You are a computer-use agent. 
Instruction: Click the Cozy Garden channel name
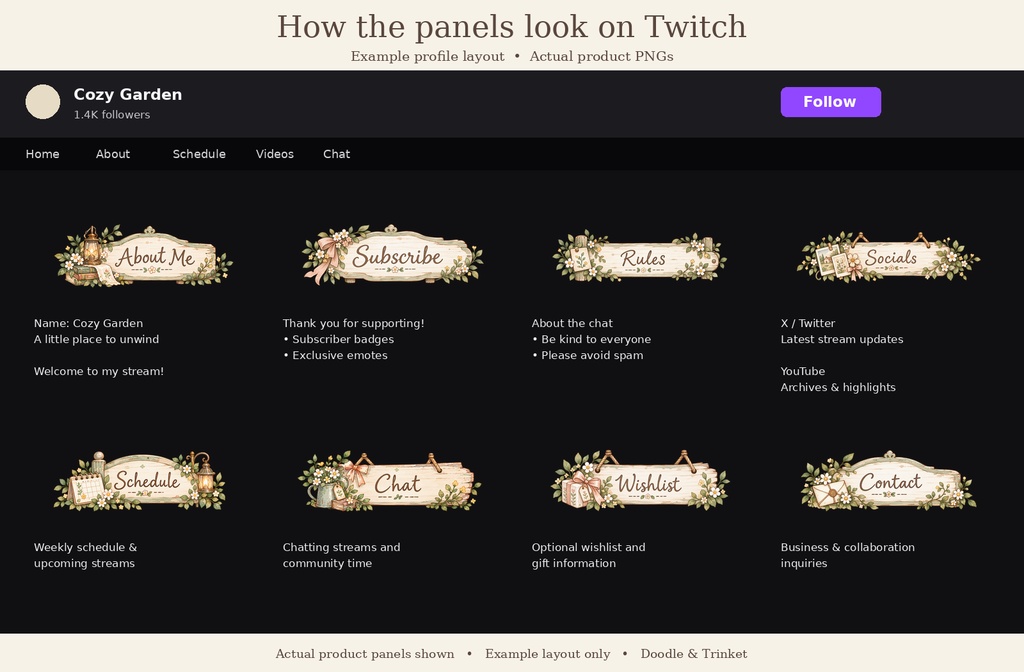(x=127, y=95)
